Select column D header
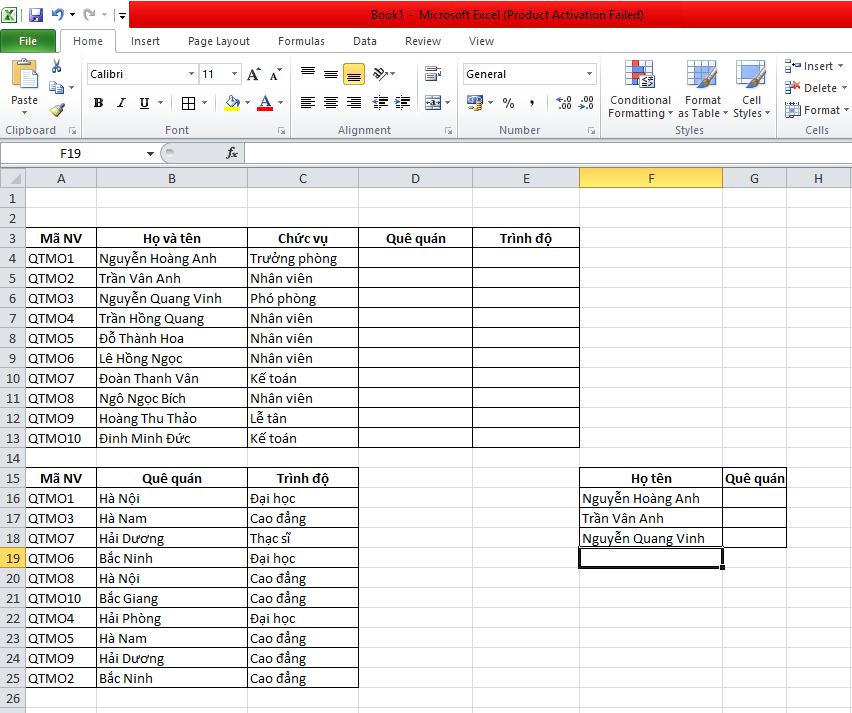 tap(415, 179)
